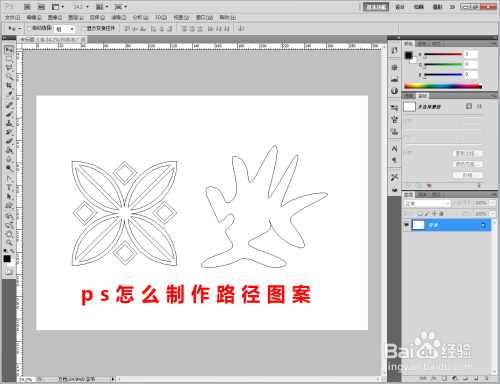Select the Path Selection tool

click(x=9, y=197)
